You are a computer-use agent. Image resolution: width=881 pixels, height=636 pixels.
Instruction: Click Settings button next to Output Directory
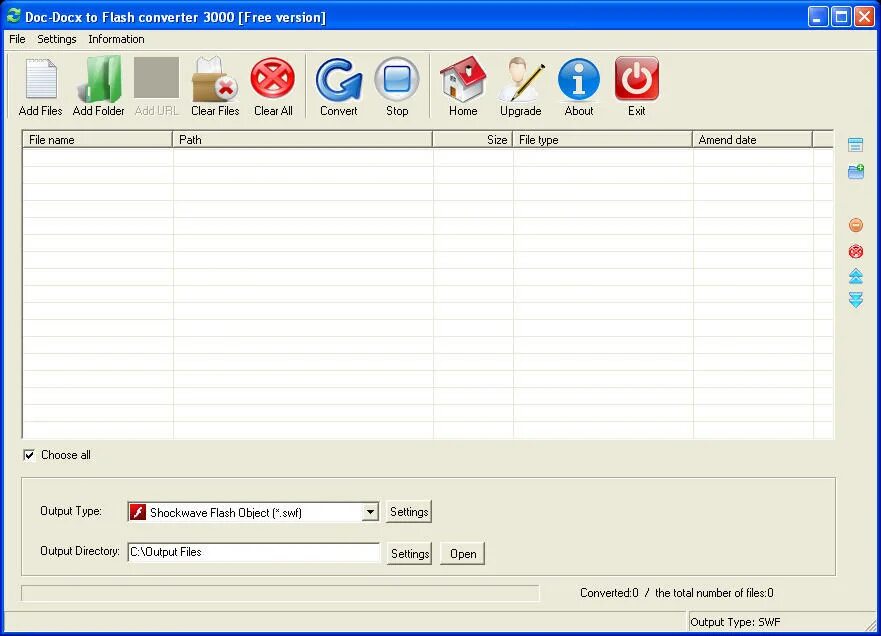click(x=410, y=553)
